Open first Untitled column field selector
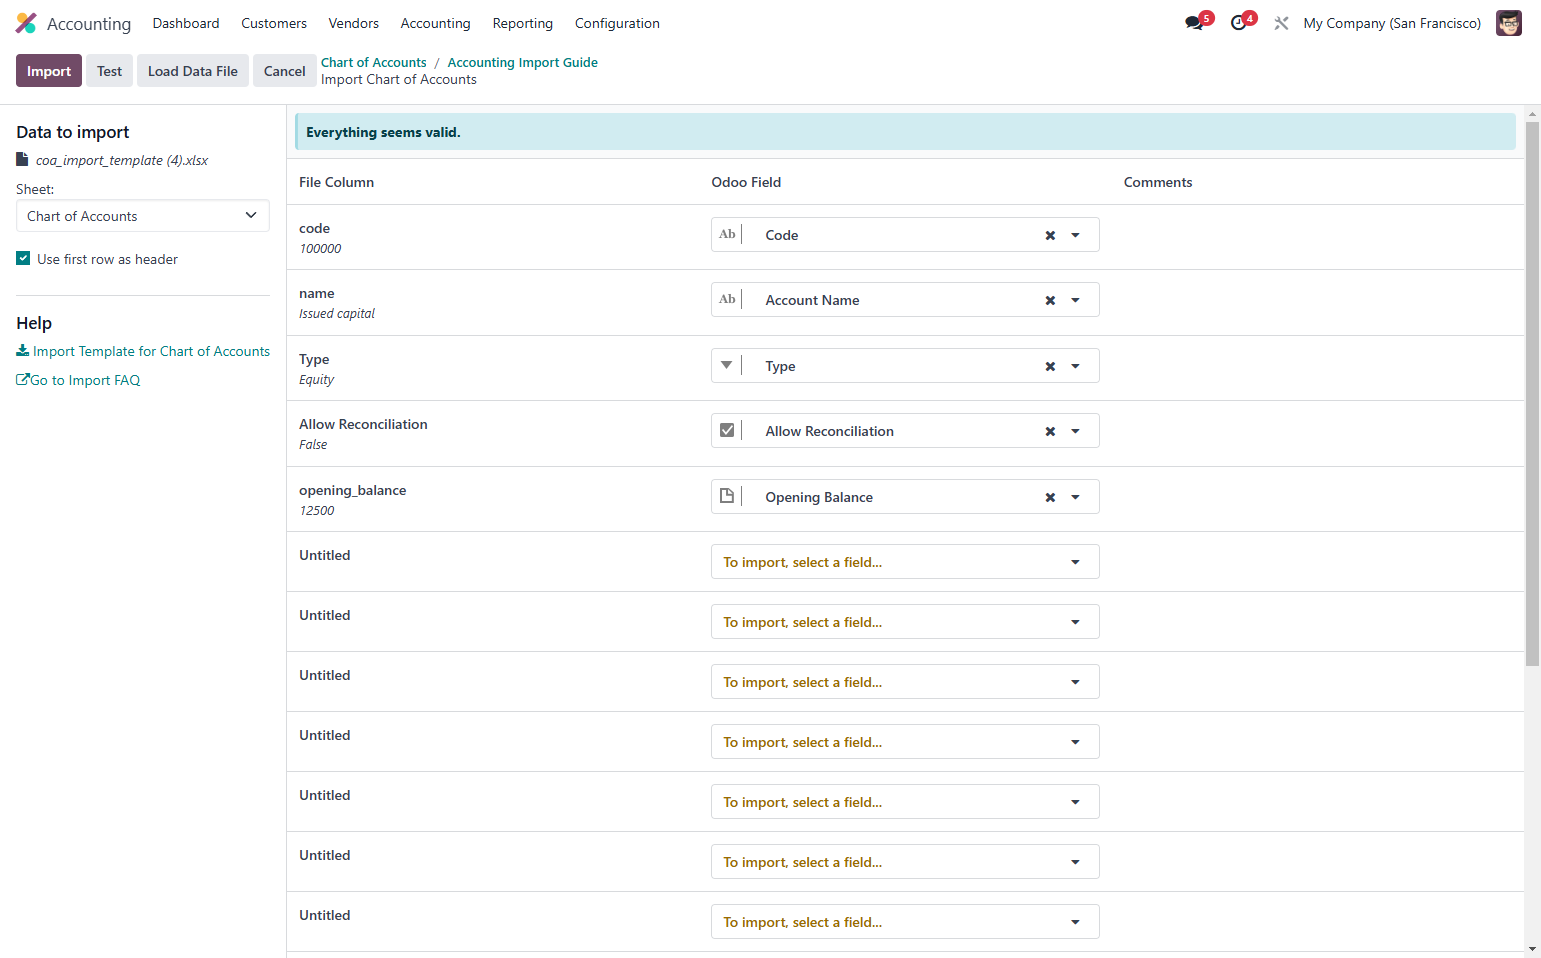Screen dimensions: 1541x958 point(905,562)
